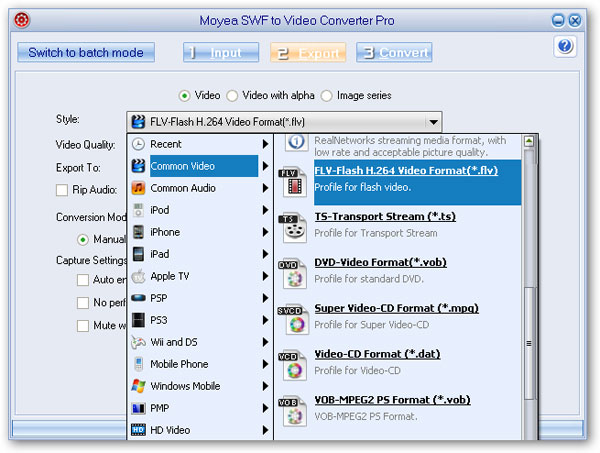Choose Common Video in category menu

[x=200, y=166]
